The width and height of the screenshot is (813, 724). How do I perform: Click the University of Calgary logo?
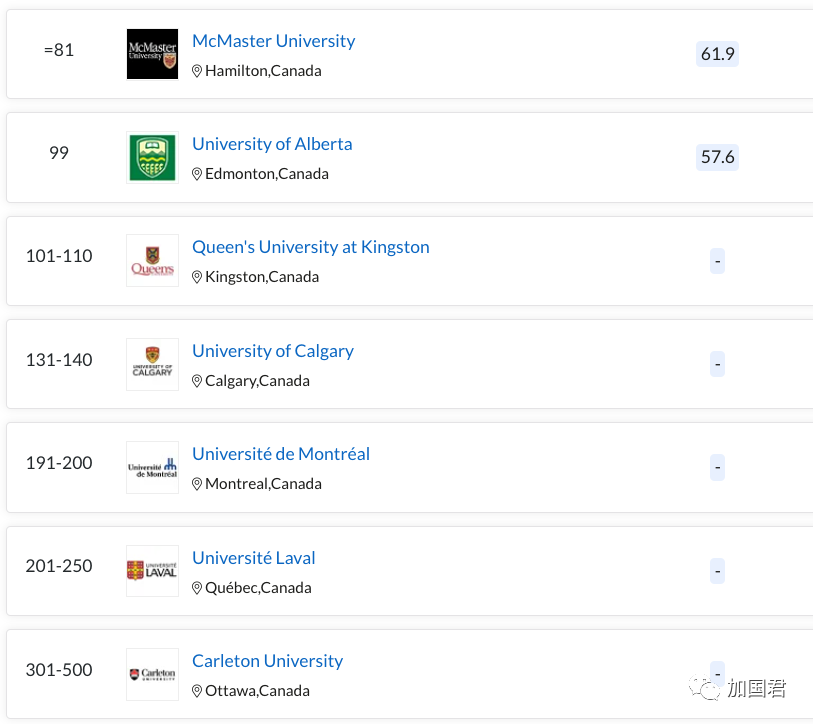pyautogui.click(x=152, y=364)
